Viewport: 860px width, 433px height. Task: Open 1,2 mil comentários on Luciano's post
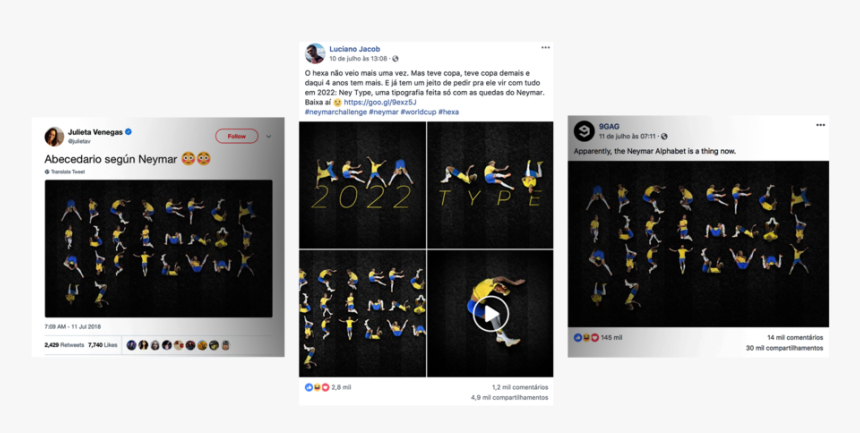[x=520, y=387]
